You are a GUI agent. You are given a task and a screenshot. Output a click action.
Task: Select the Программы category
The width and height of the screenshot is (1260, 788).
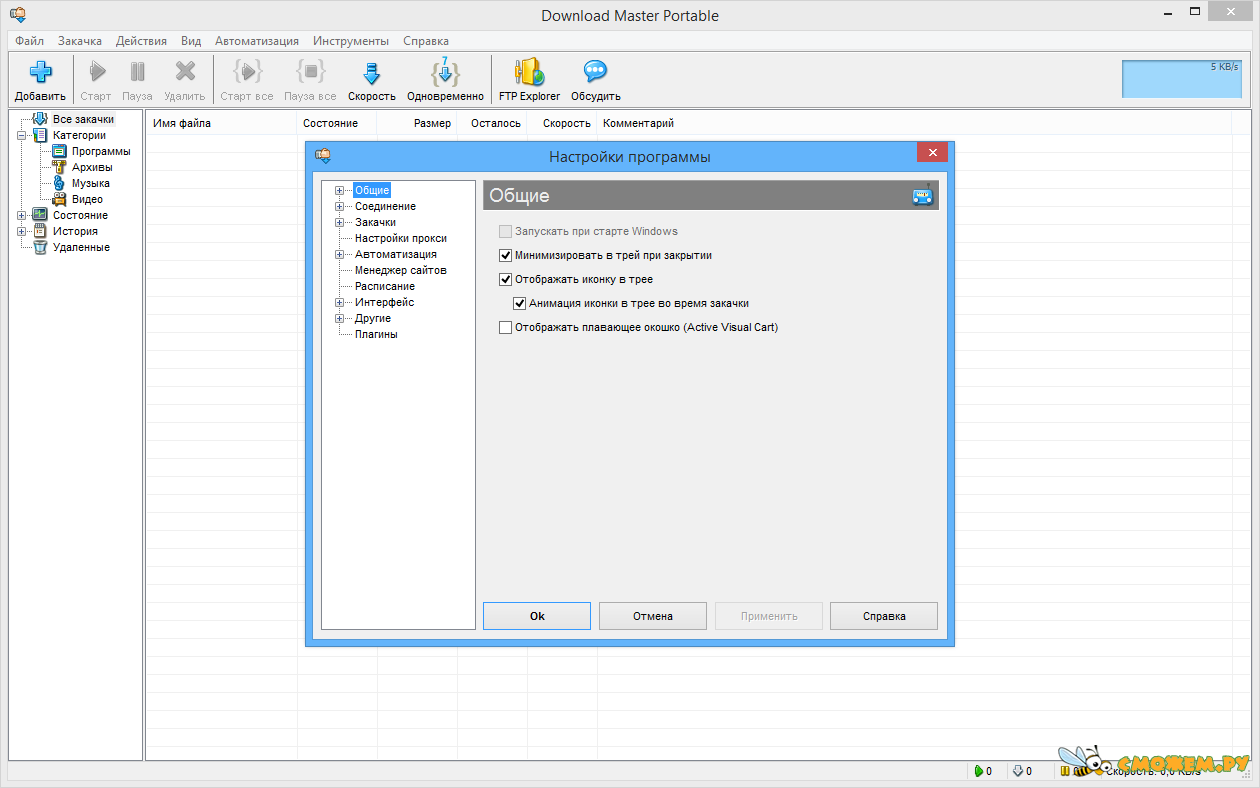point(100,152)
